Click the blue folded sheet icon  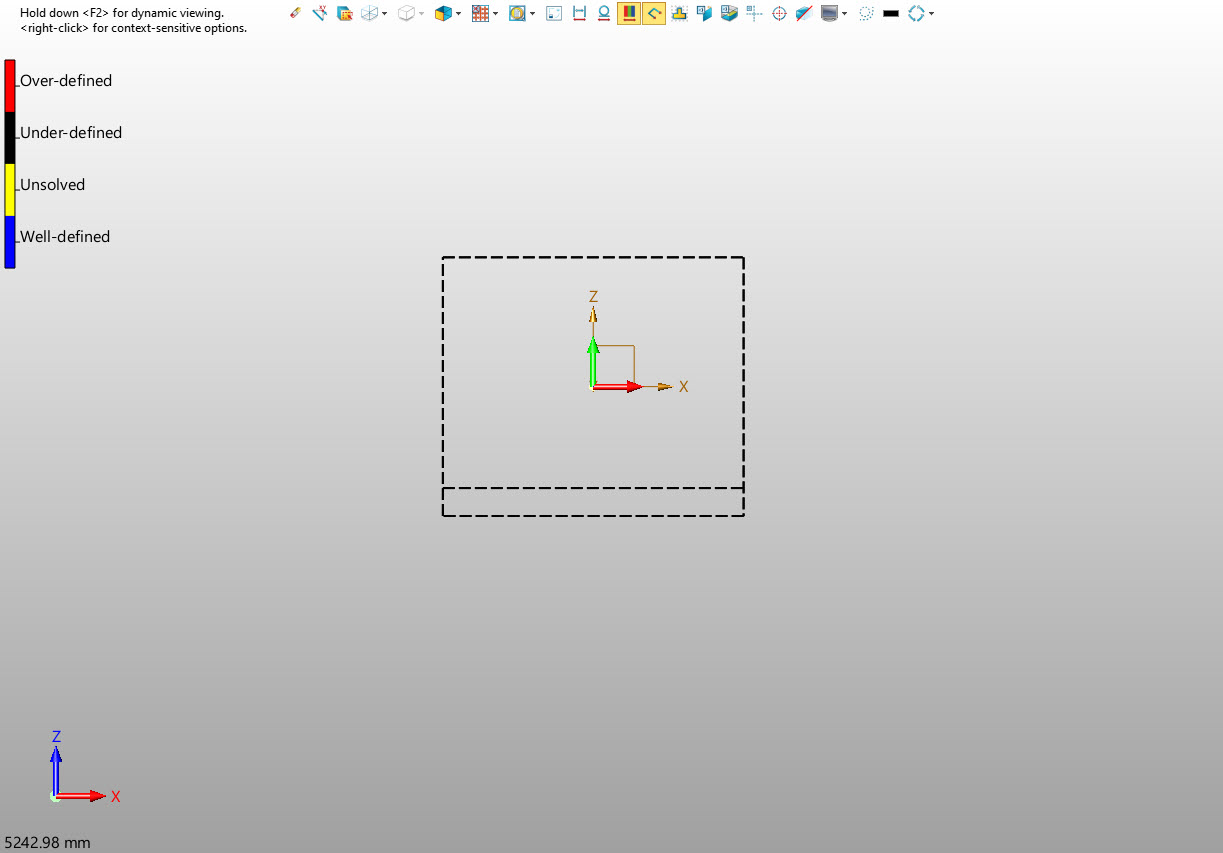click(704, 13)
